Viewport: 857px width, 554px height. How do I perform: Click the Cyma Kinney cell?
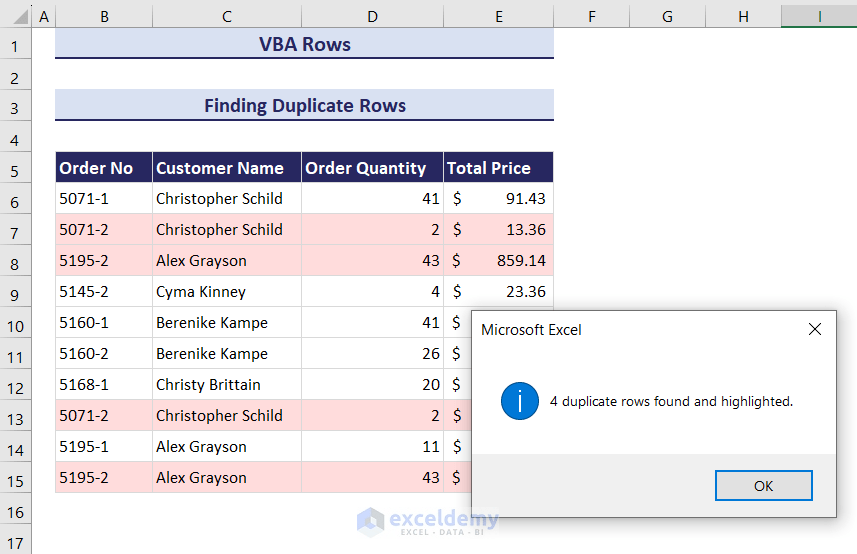[227, 292]
